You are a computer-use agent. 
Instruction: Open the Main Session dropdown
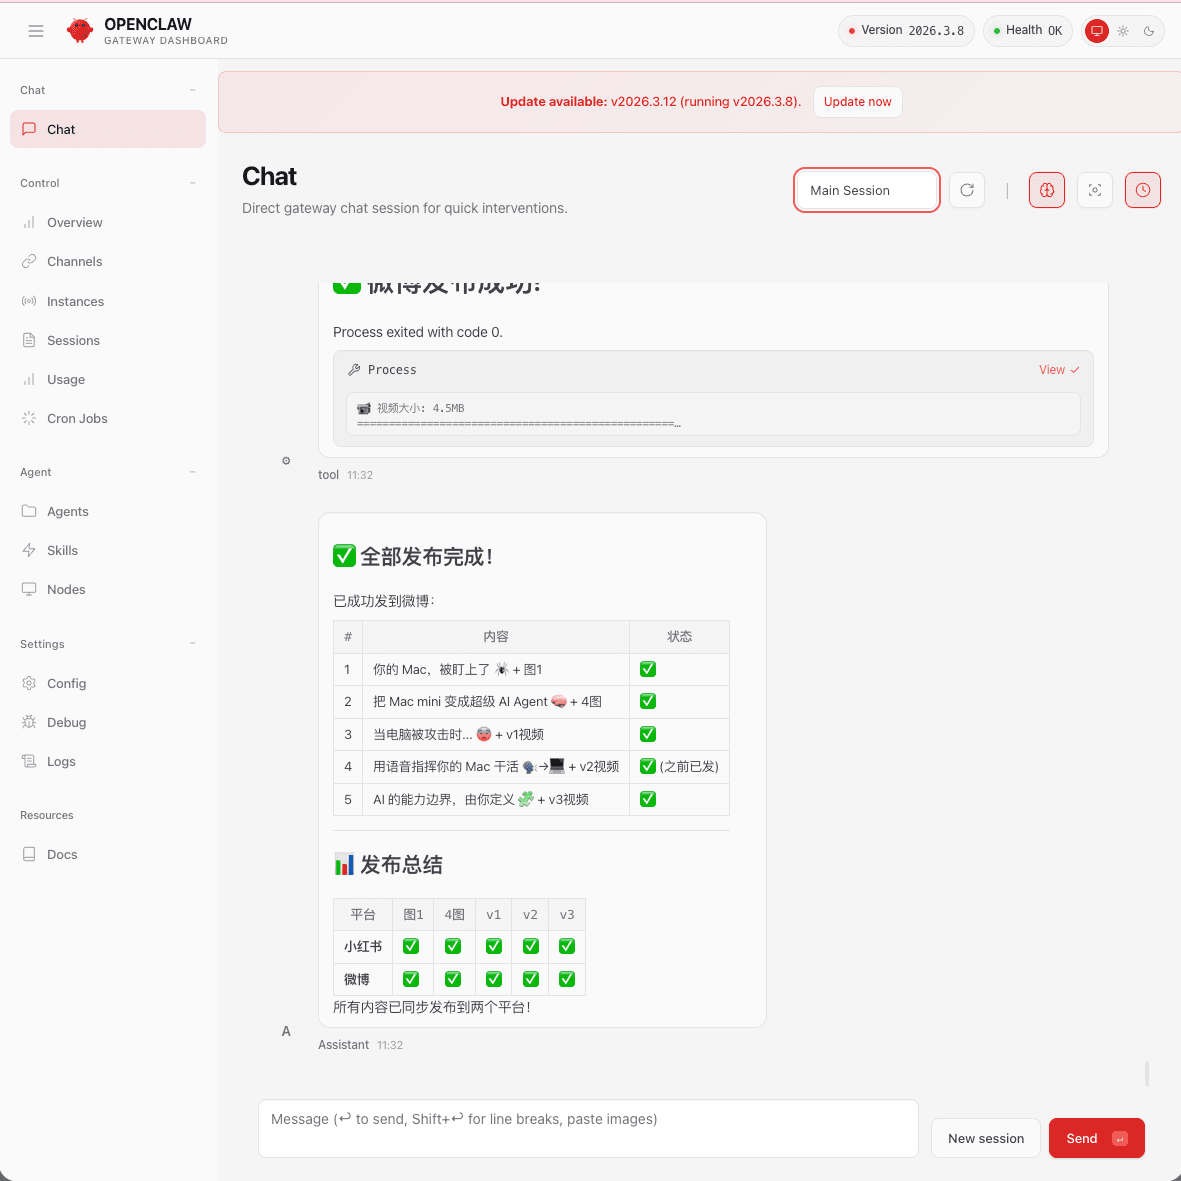(866, 190)
